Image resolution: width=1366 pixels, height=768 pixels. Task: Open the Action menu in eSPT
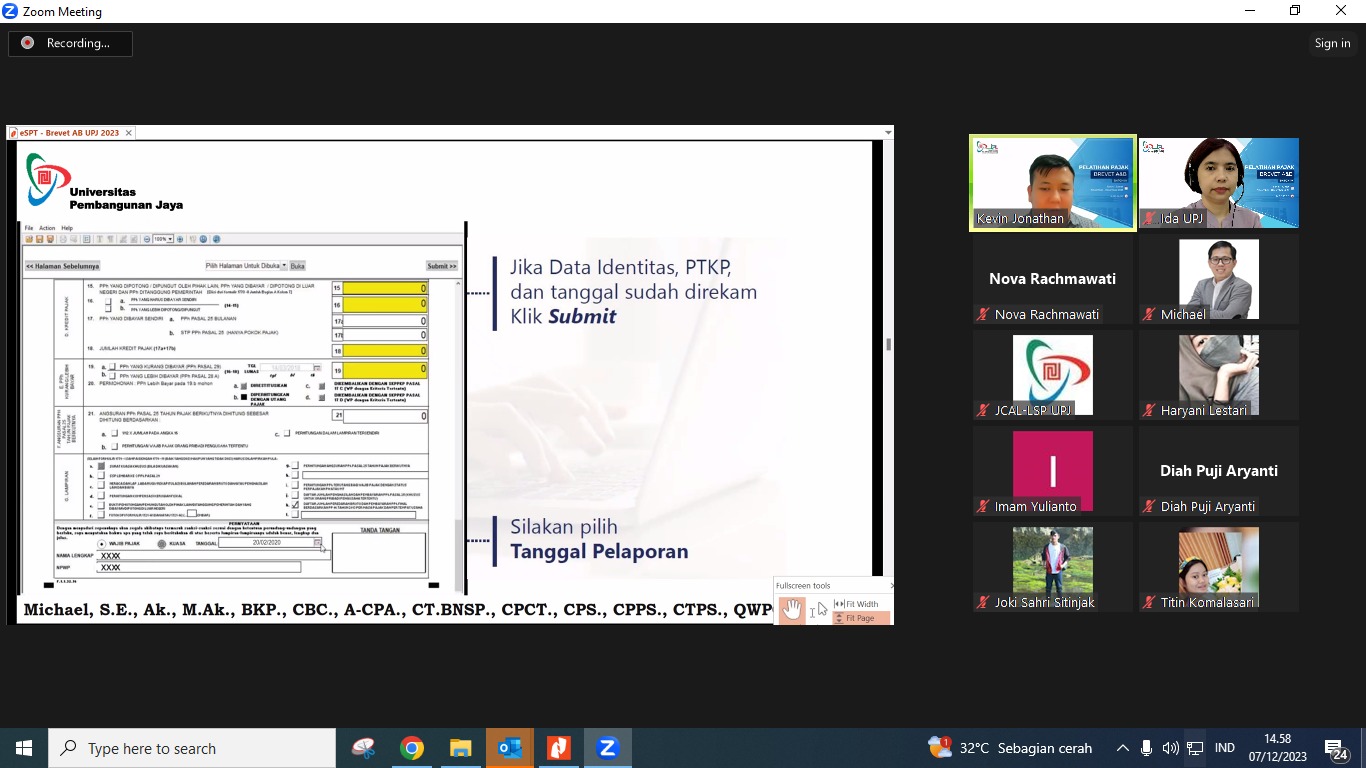(x=47, y=228)
